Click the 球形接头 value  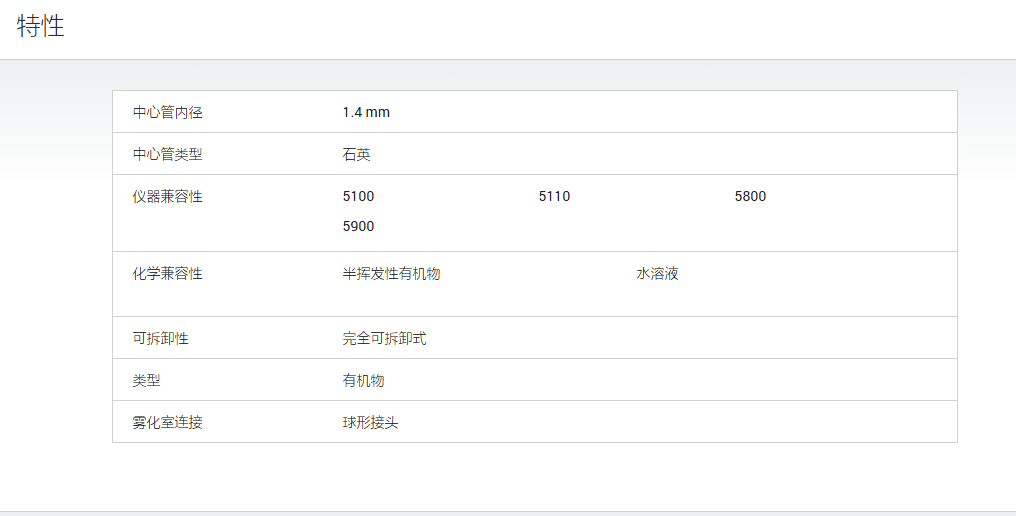tap(371, 423)
